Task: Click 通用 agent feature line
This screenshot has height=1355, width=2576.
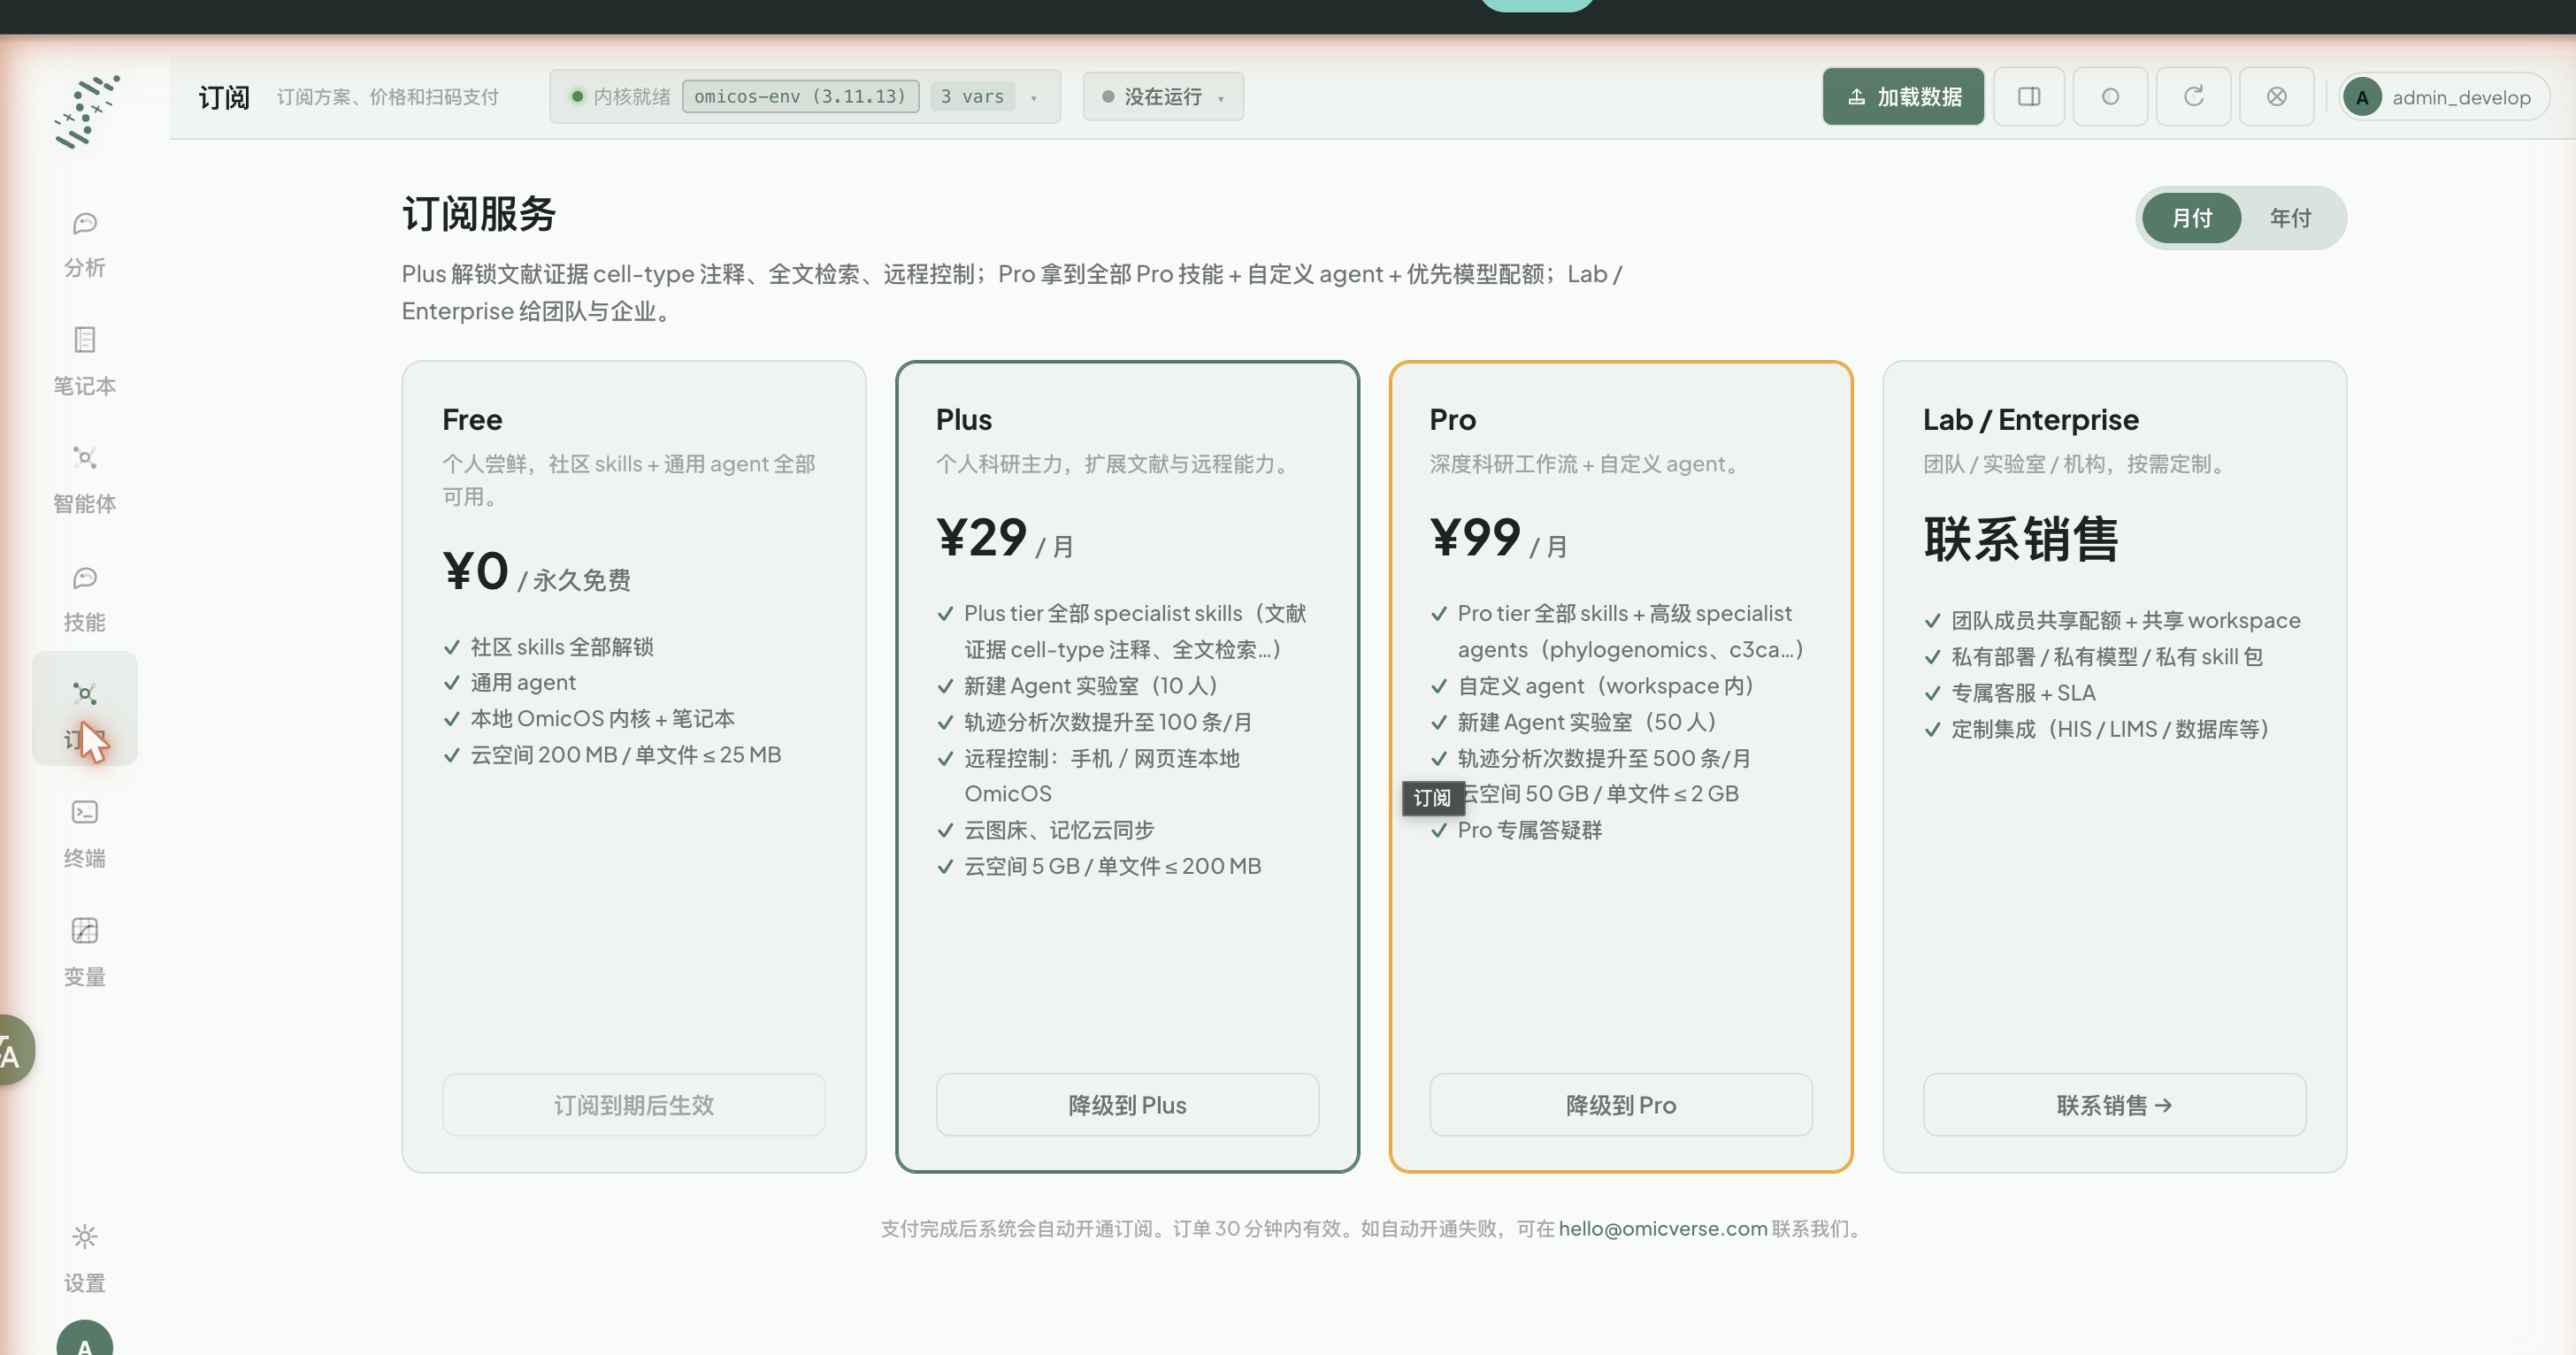Action: 523,683
